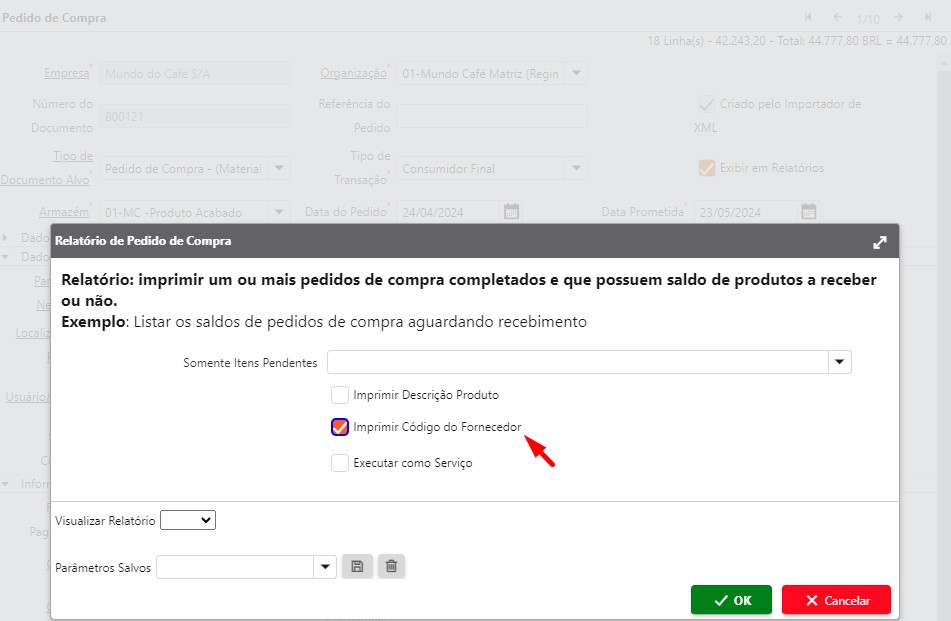The image size is (951, 621).
Task: Expand the Parâmetros Salvos dropdown arrow
Action: pos(325,567)
